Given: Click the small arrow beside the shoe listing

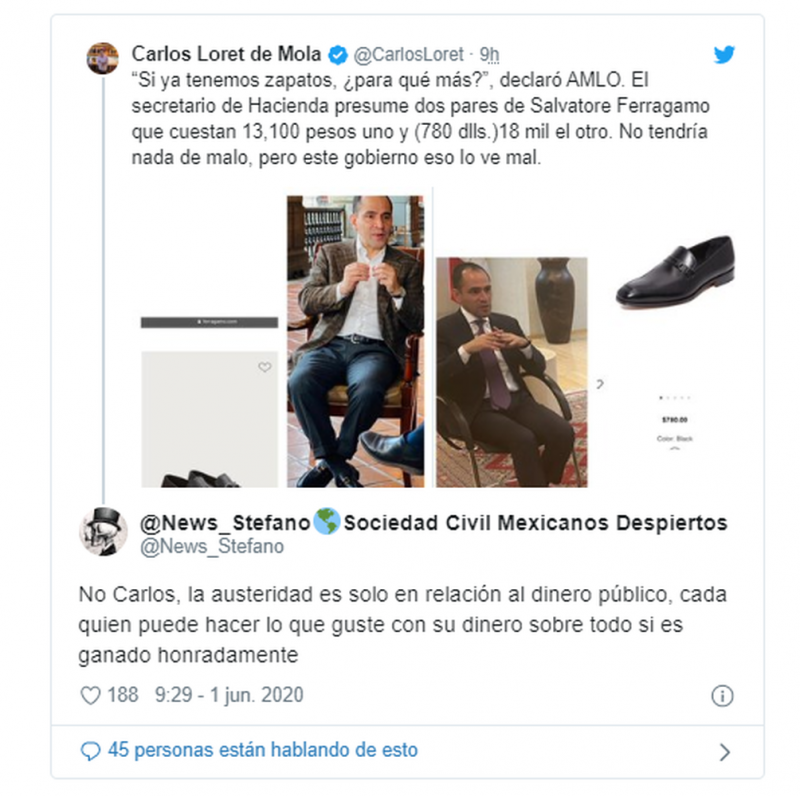Looking at the screenshot, I should [x=600, y=384].
